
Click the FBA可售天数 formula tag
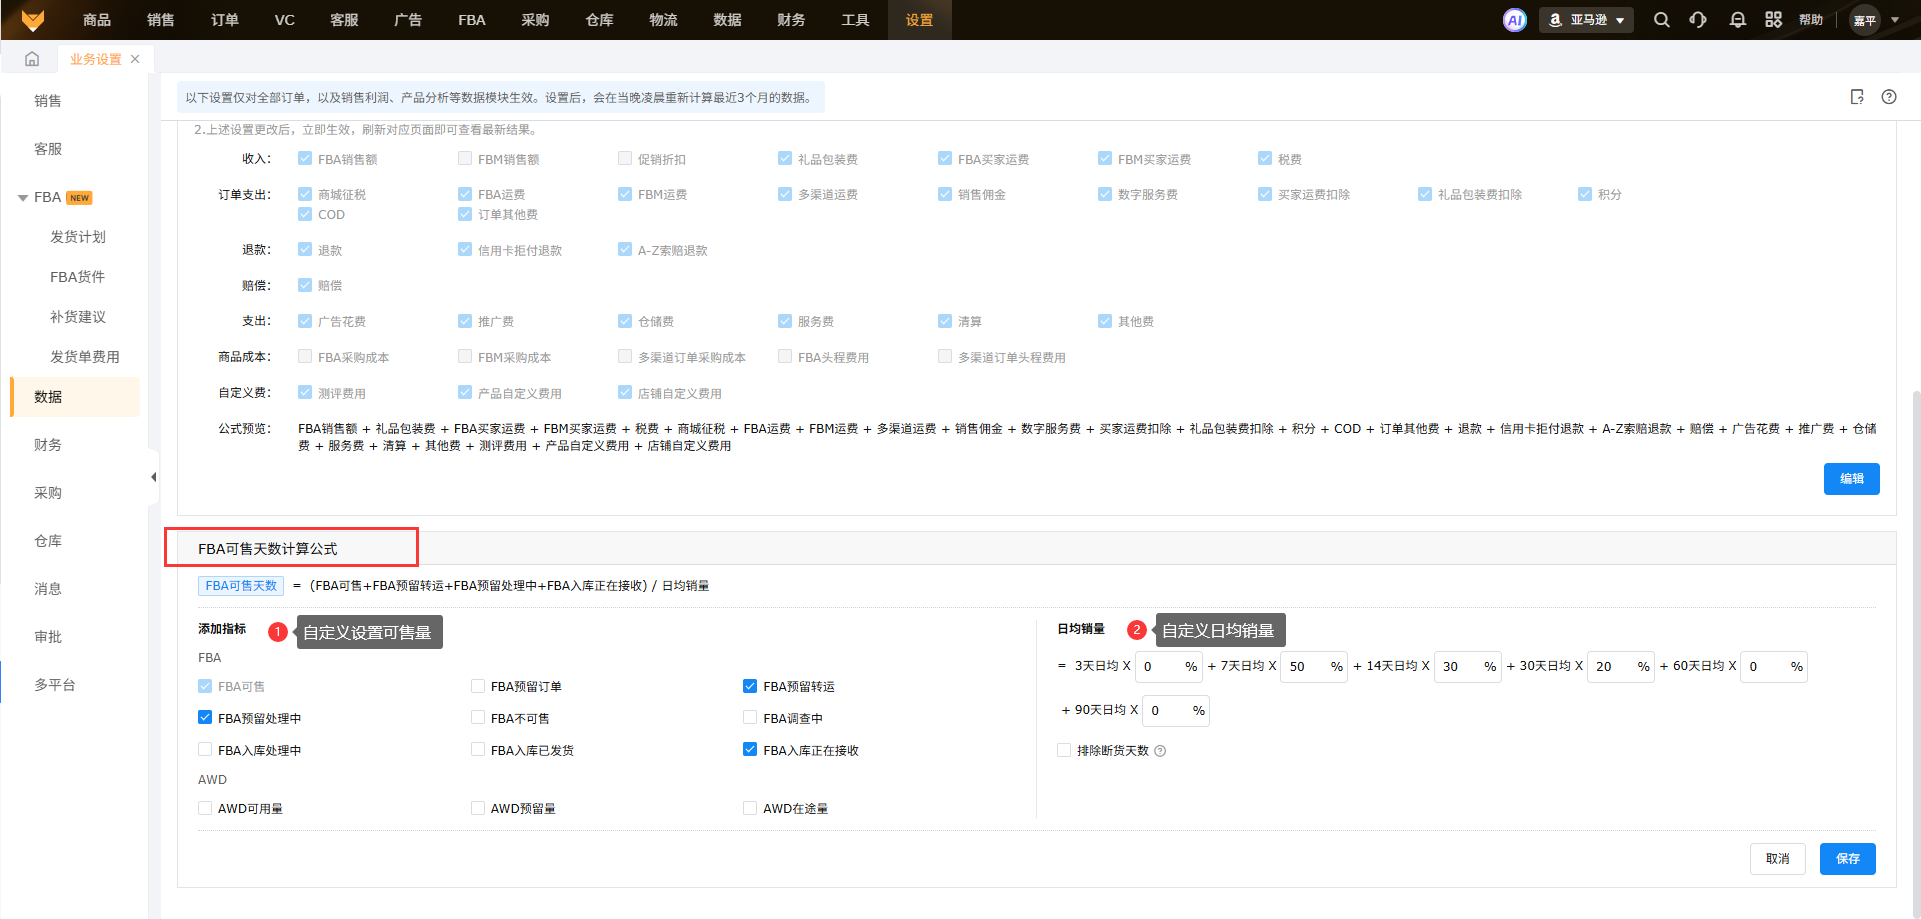coord(241,586)
